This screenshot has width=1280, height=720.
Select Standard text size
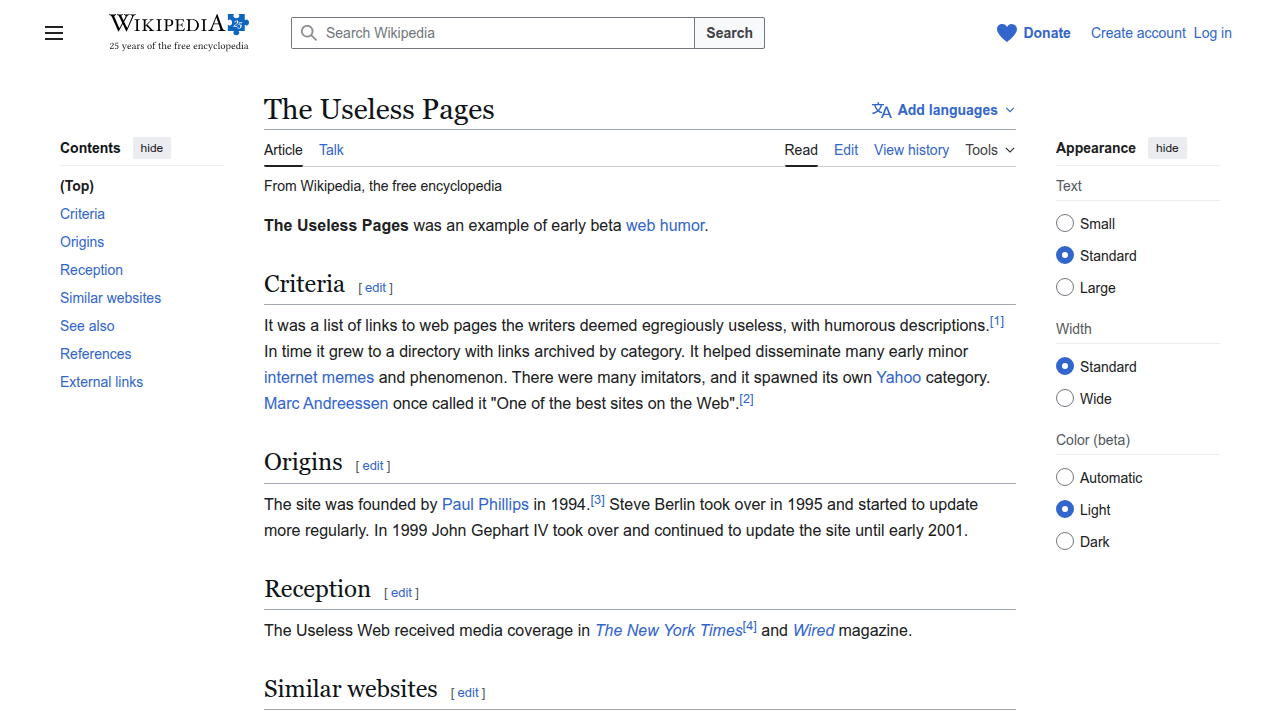[1065, 255]
